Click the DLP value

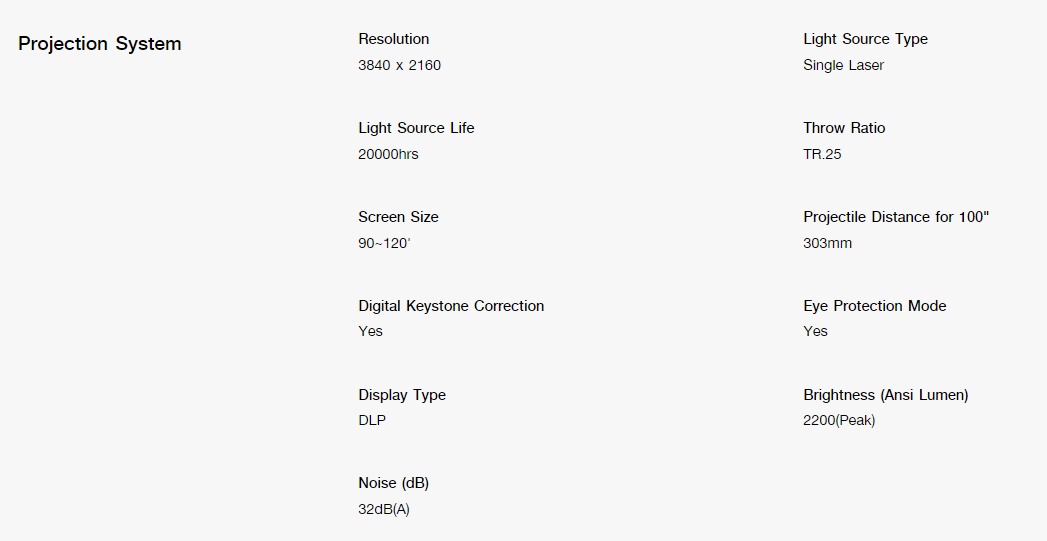coord(372,421)
